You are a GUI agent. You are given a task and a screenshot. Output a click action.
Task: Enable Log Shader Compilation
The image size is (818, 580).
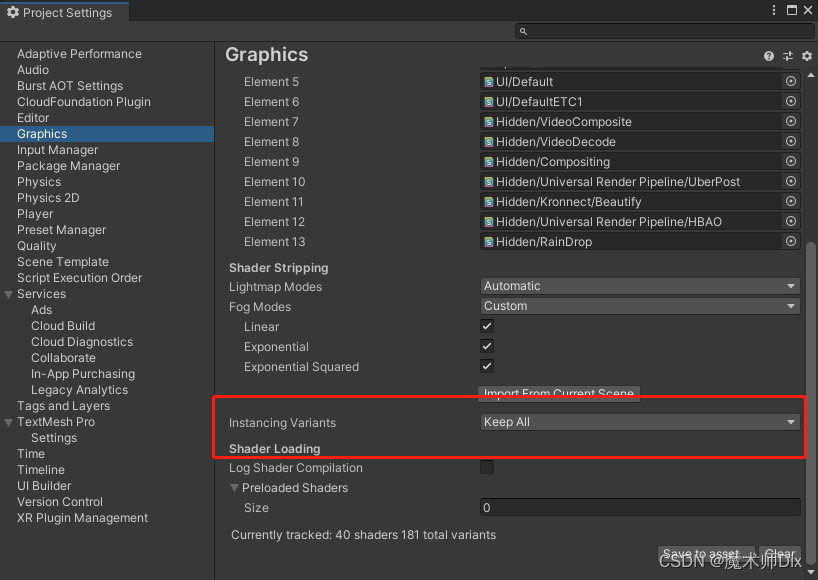coord(487,467)
